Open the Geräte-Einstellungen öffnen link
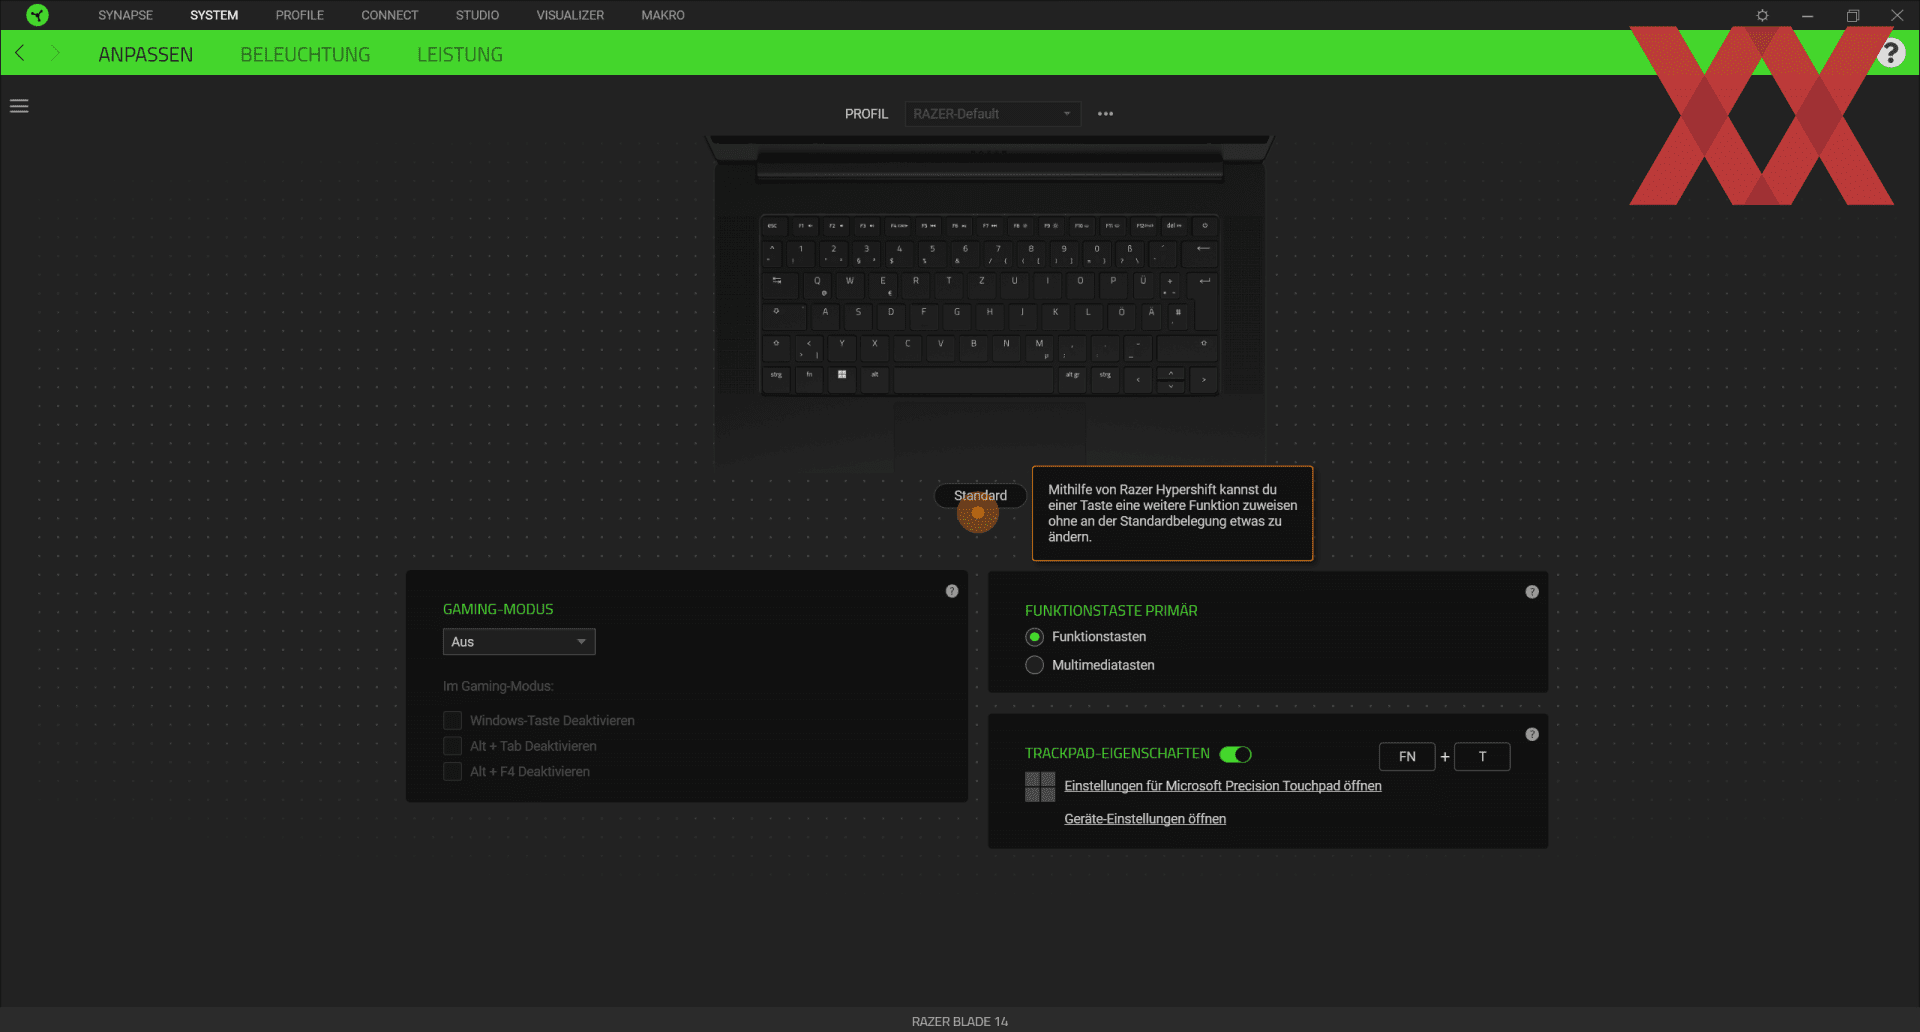1920x1032 pixels. point(1145,819)
